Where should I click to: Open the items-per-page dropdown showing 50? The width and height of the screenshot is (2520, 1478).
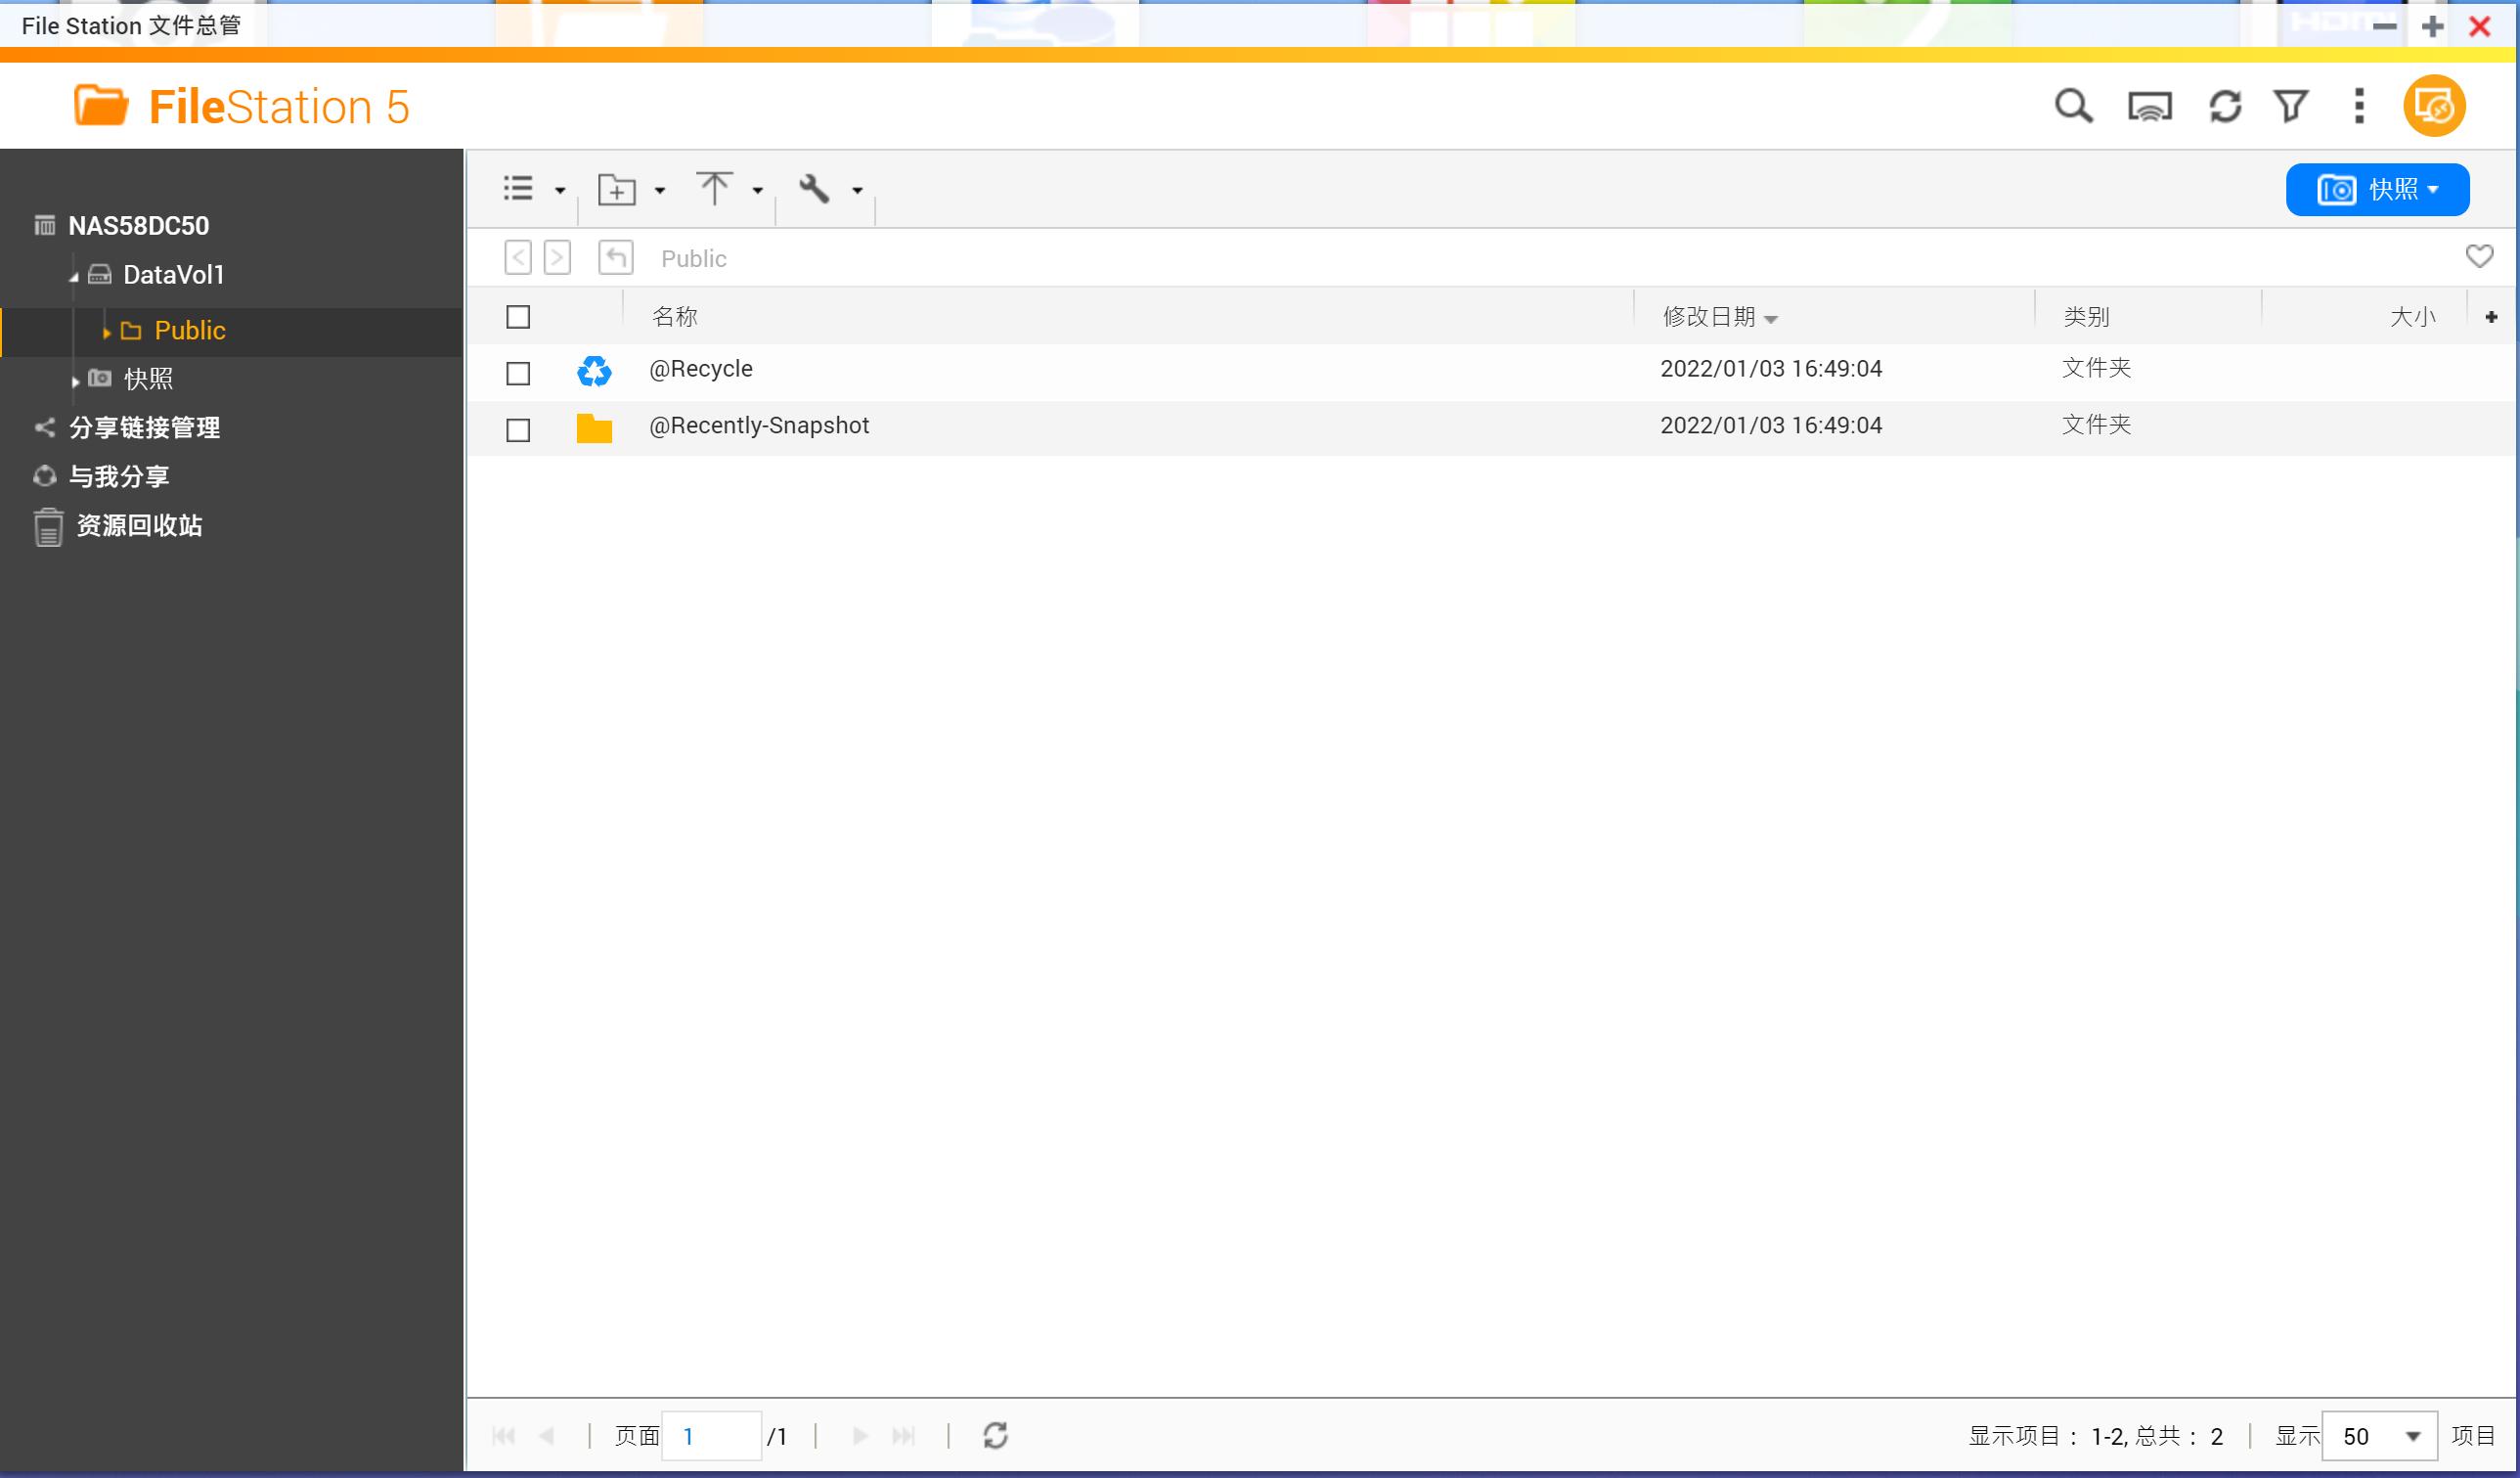[x=2379, y=1436]
